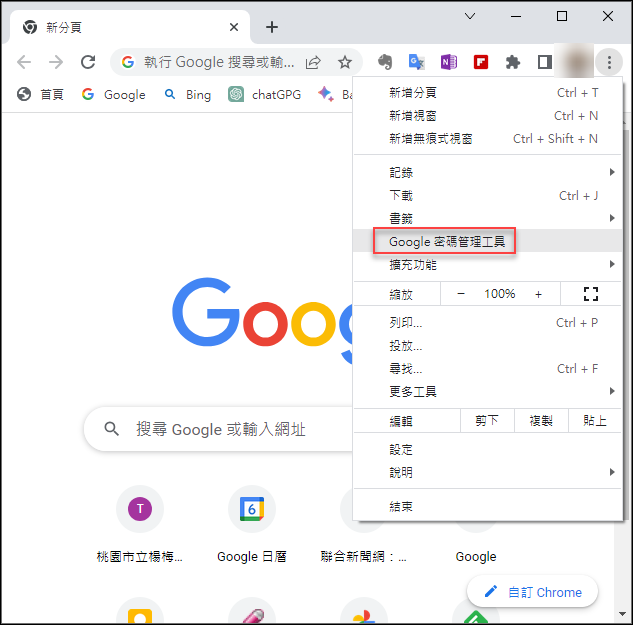Increase zoom with the plus button
The height and width of the screenshot is (625, 633).
pos(538,294)
